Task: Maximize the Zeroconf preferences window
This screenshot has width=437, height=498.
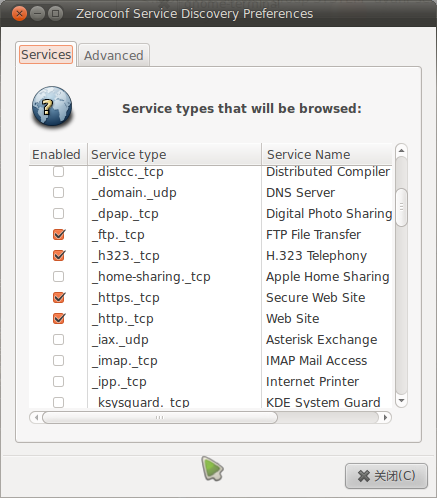Action: coord(55,14)
